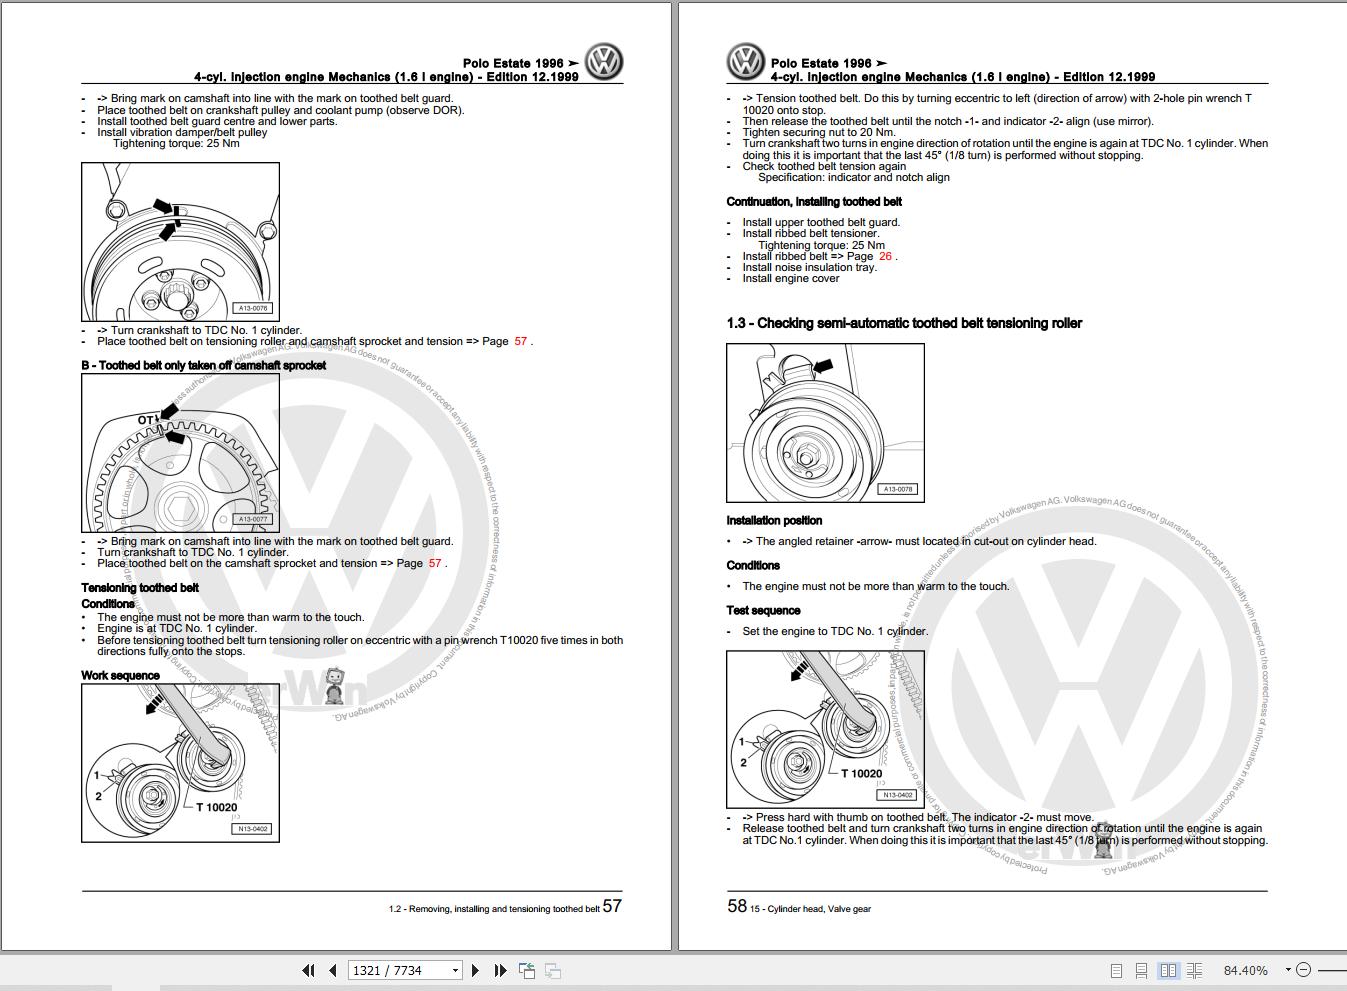Click the zoom slider track
Viewport: 1347px width, 991px height.
pyautogui.click(x=1332, y=970)
